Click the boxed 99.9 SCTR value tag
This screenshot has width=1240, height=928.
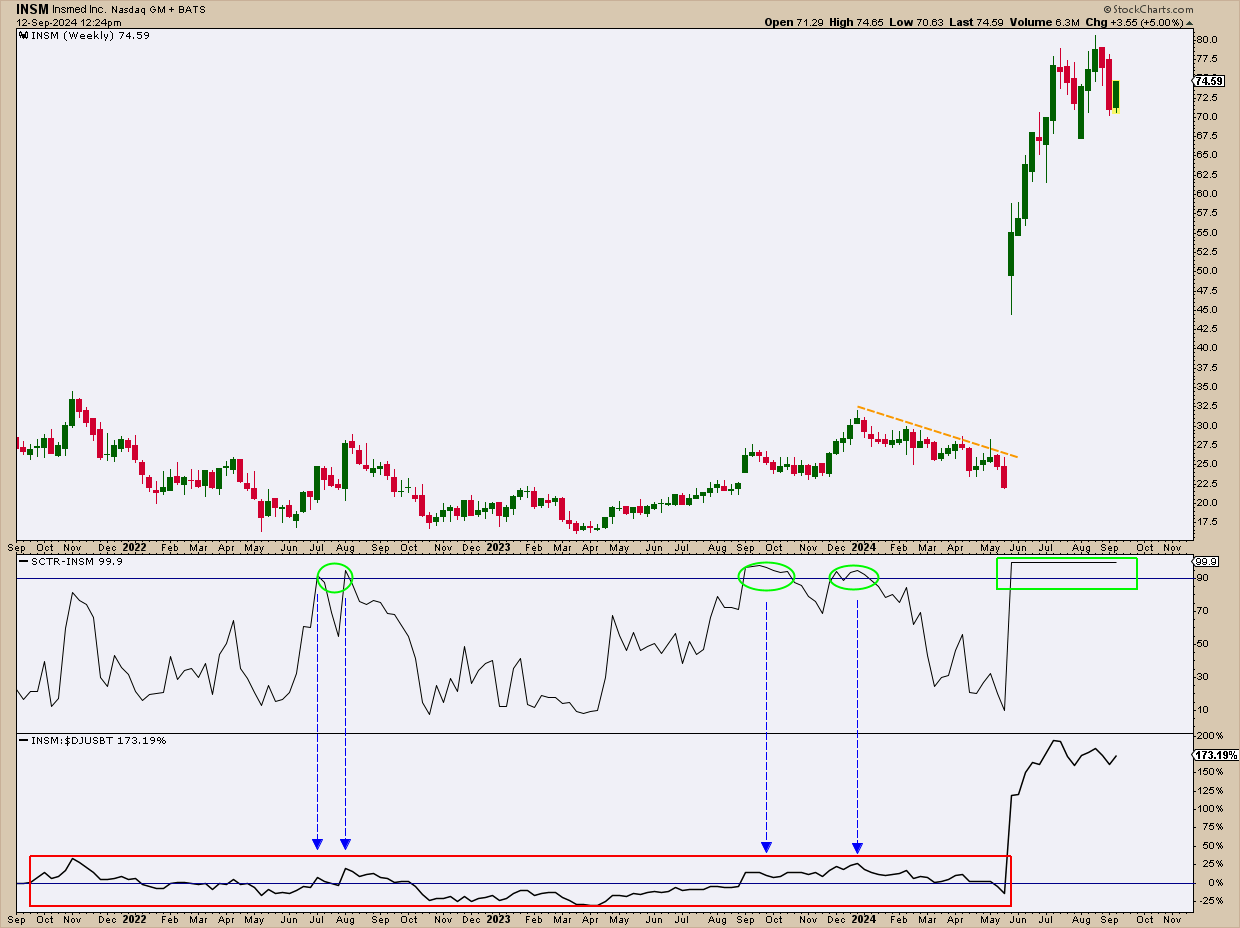pos(1205,562)
